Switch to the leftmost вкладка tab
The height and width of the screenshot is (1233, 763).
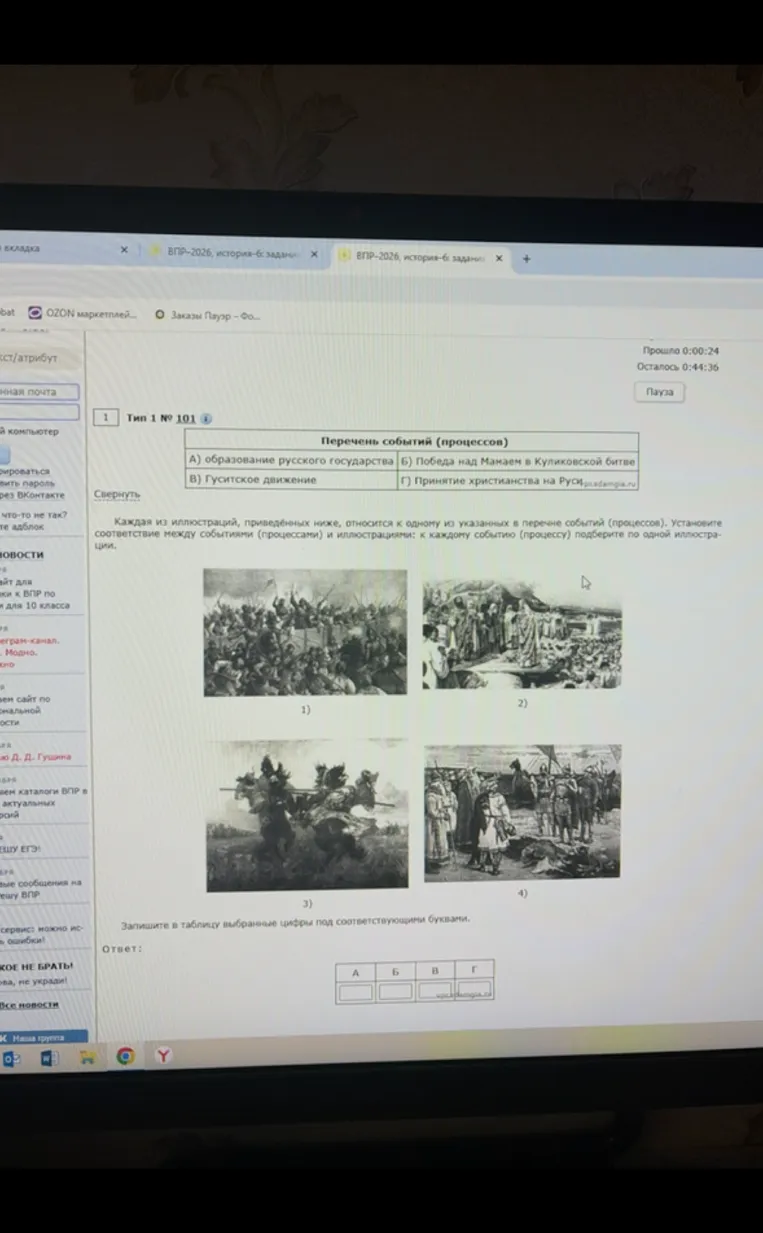66,249
